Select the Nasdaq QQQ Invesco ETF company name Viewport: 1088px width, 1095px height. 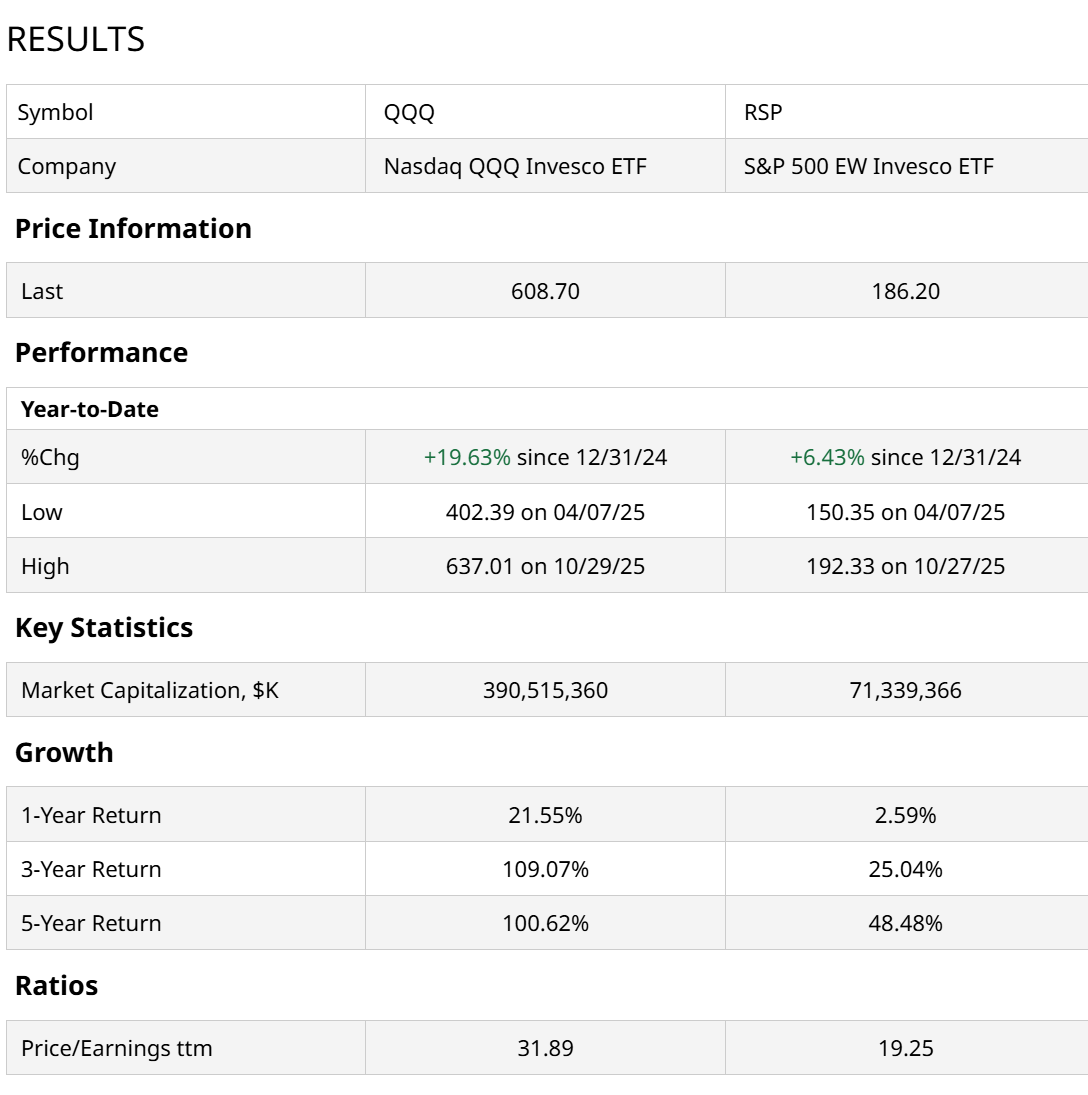tap(515, 166)
